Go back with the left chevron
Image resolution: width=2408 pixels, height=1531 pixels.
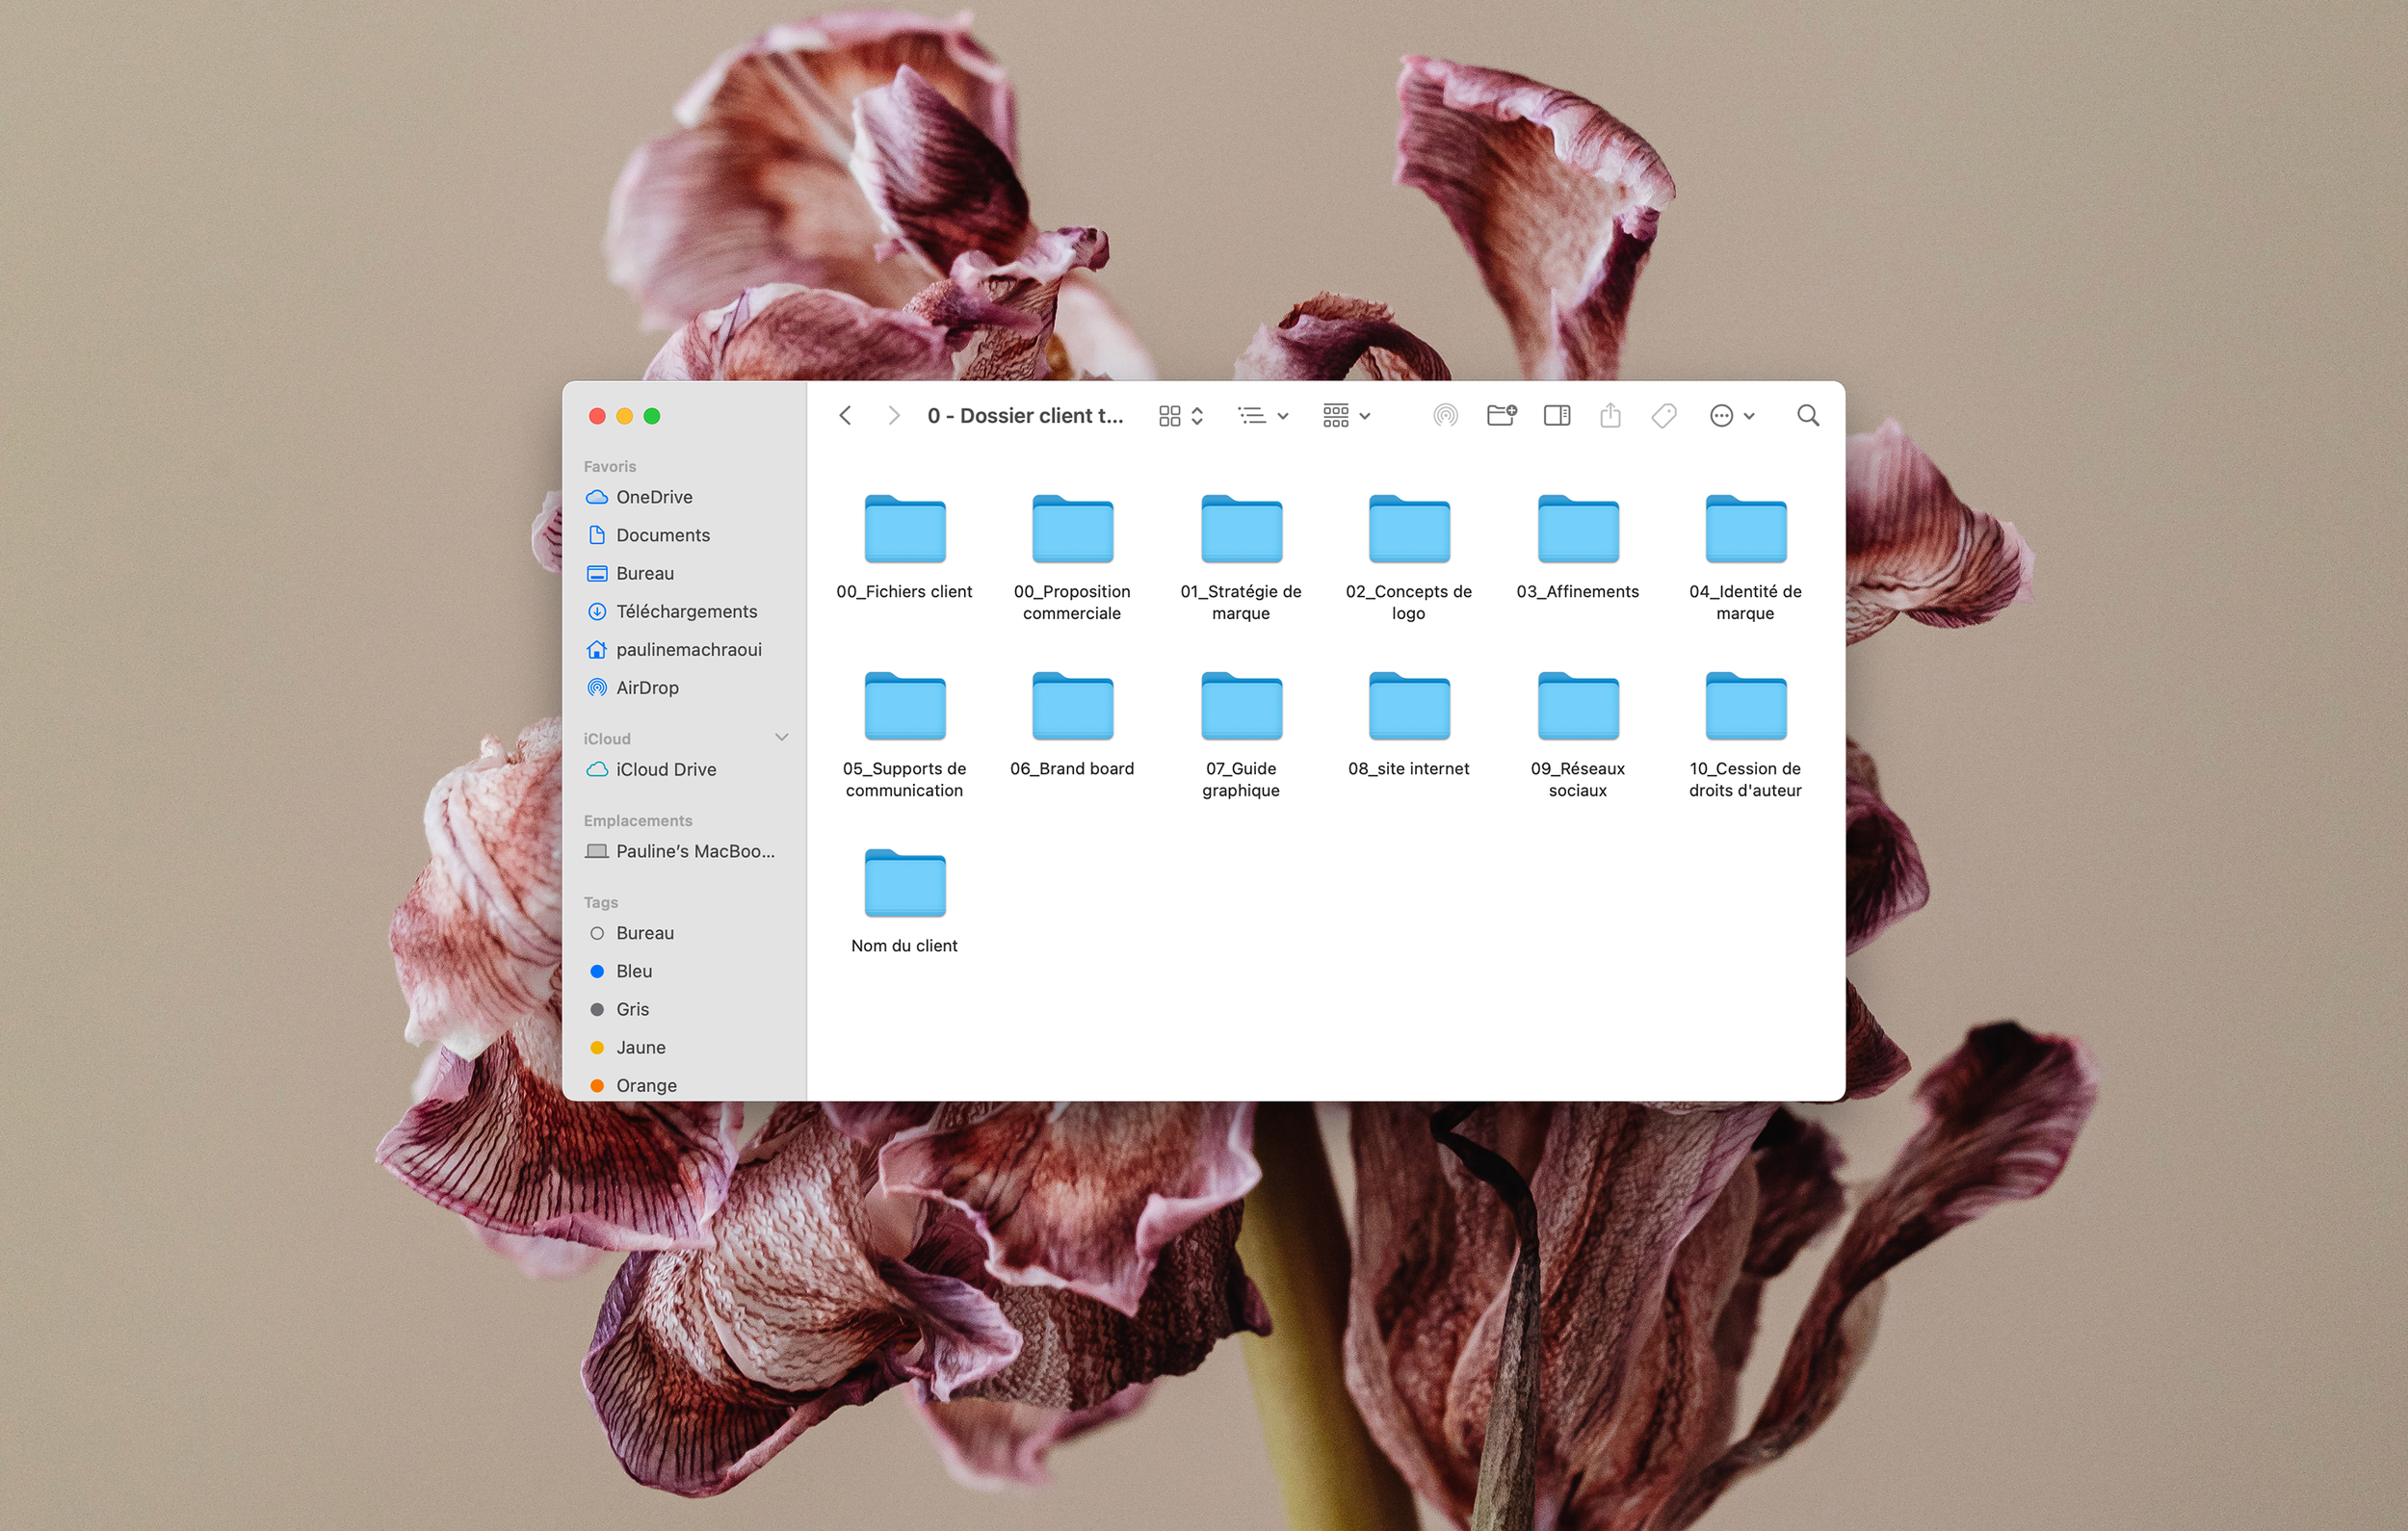[x=845, y=415]
